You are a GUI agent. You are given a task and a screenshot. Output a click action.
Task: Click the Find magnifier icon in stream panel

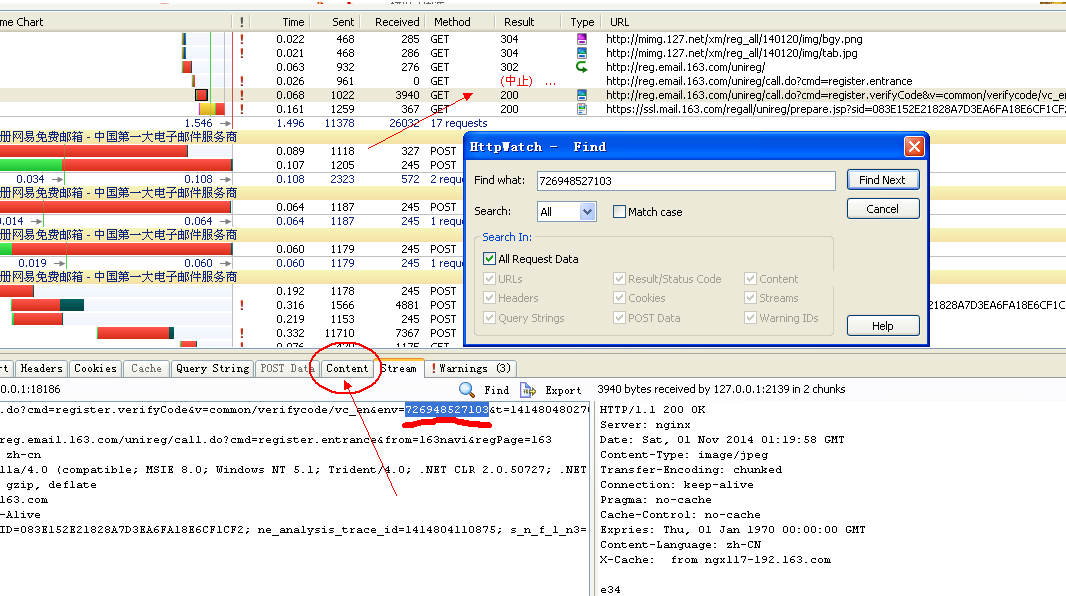click(467, 390)
